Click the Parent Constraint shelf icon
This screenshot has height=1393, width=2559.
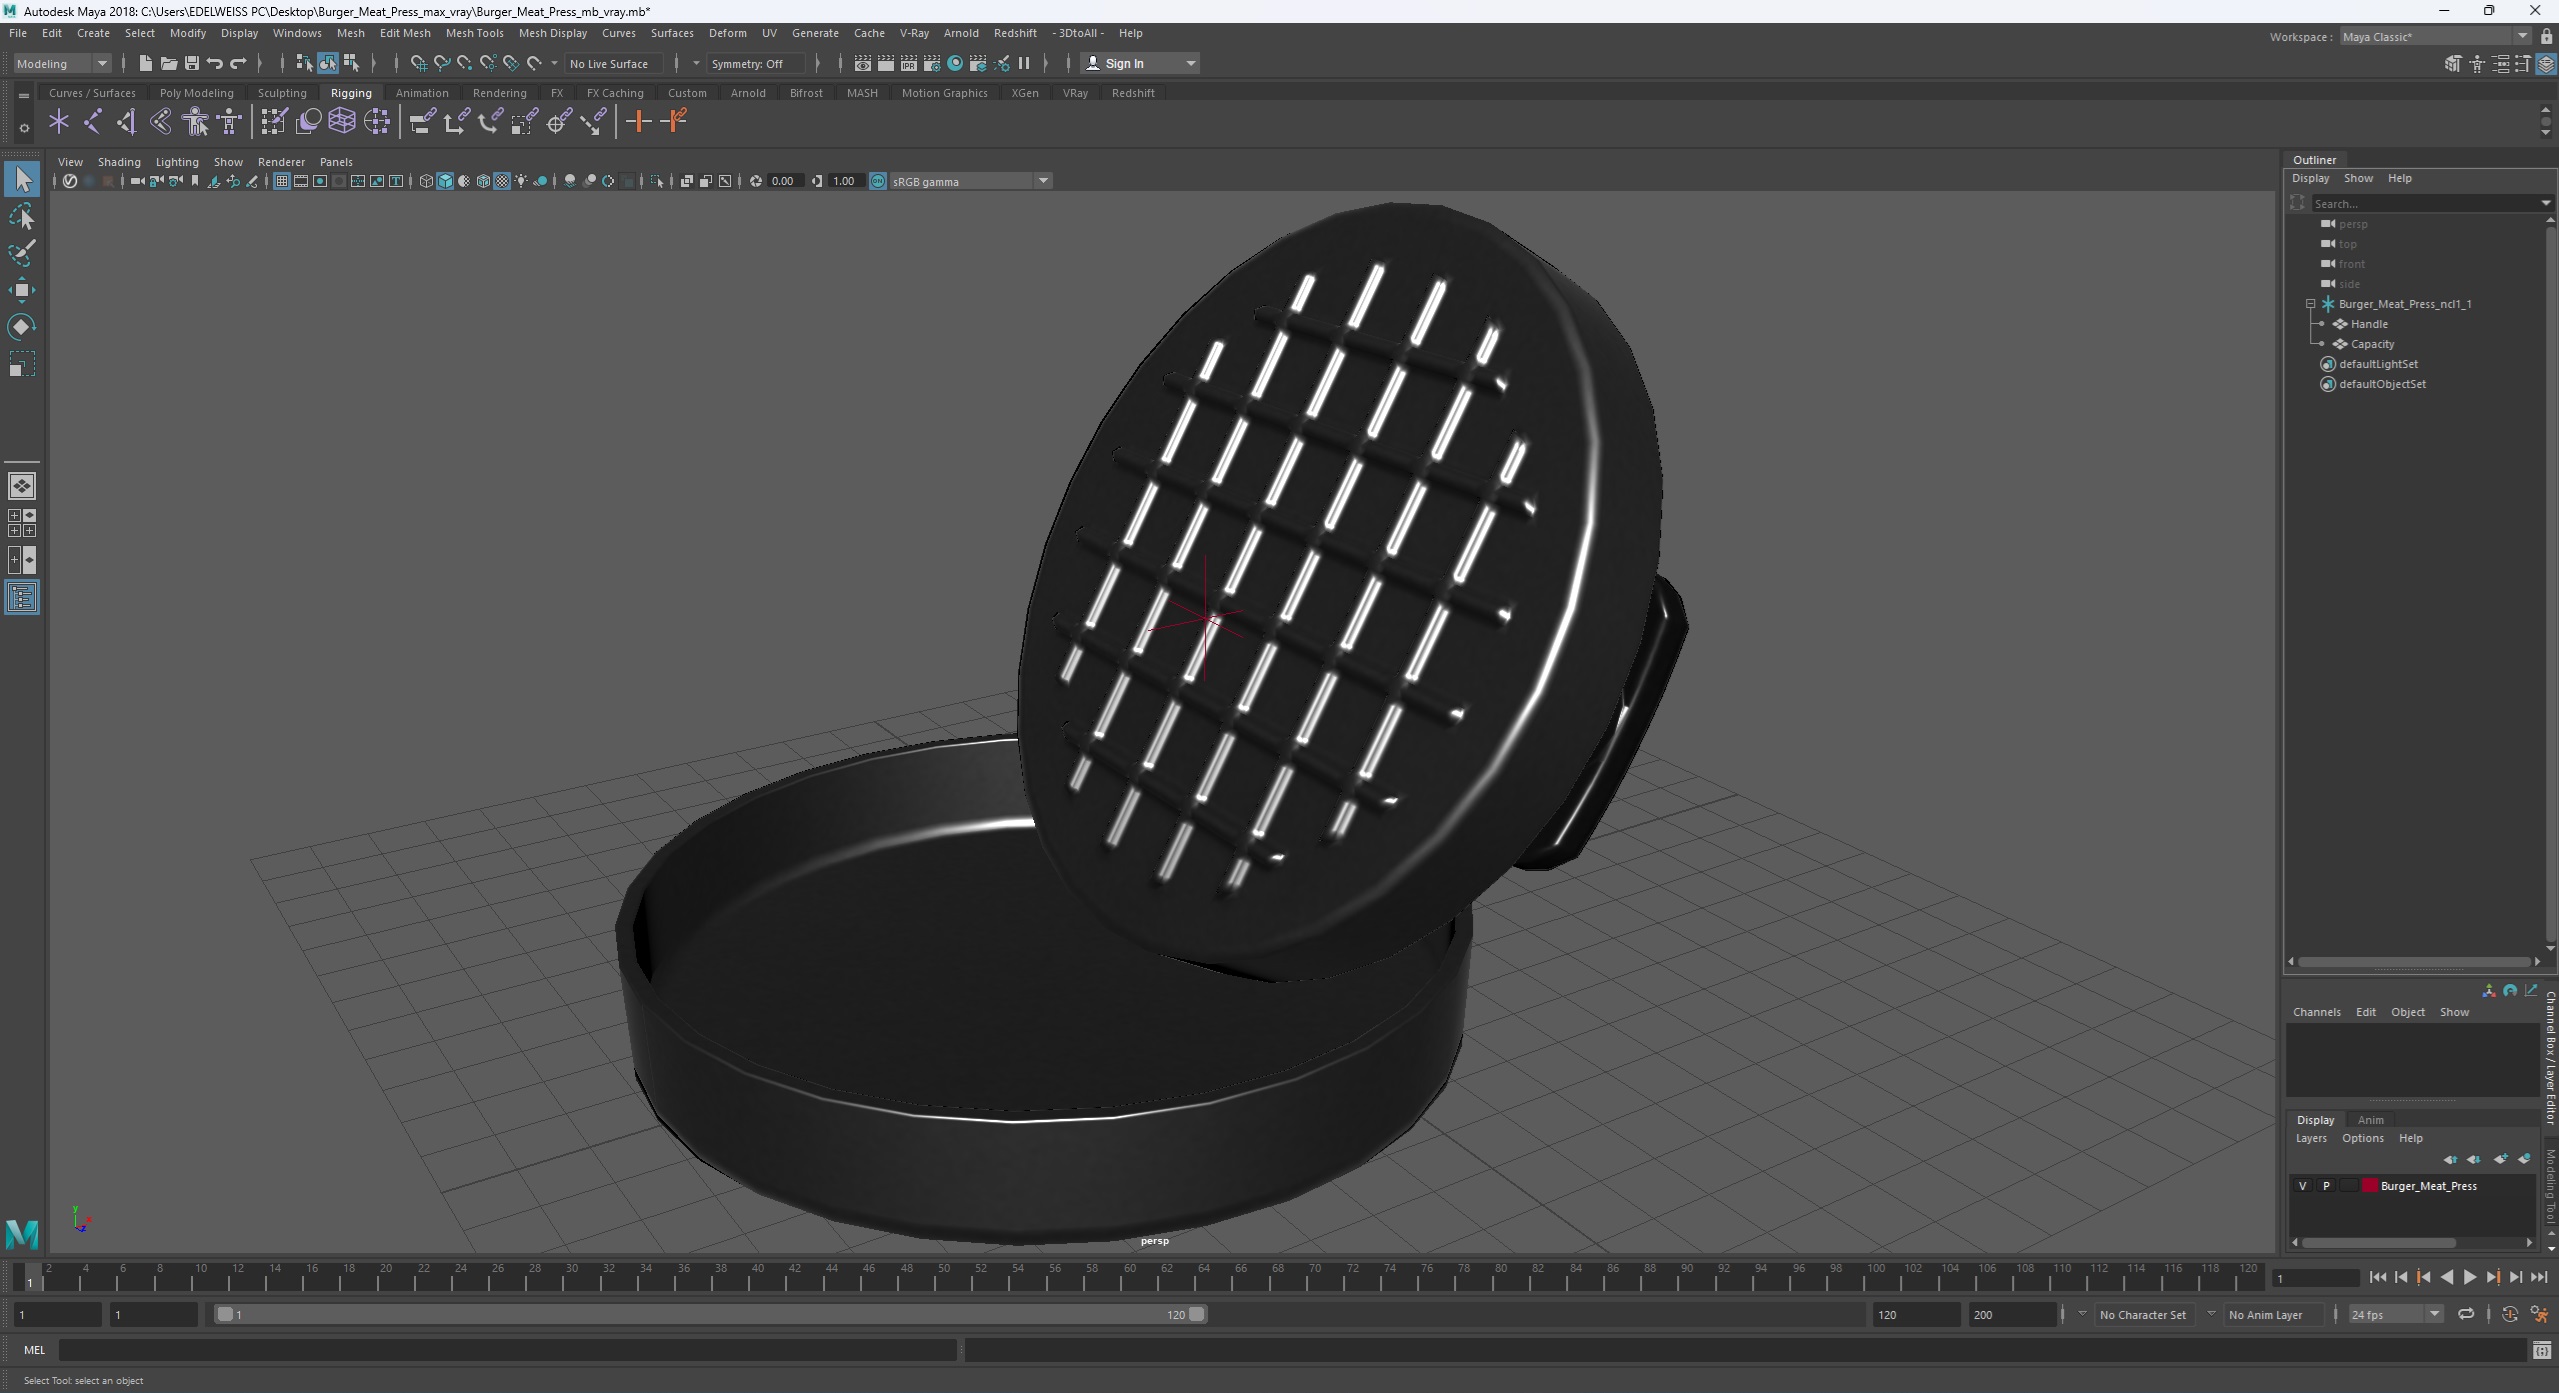pos(422,122)
